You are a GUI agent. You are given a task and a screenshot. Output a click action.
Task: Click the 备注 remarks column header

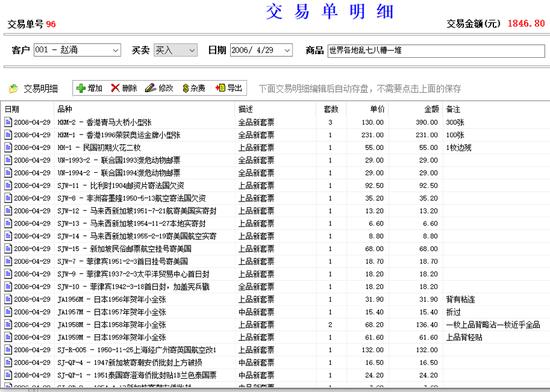[453, 109]
